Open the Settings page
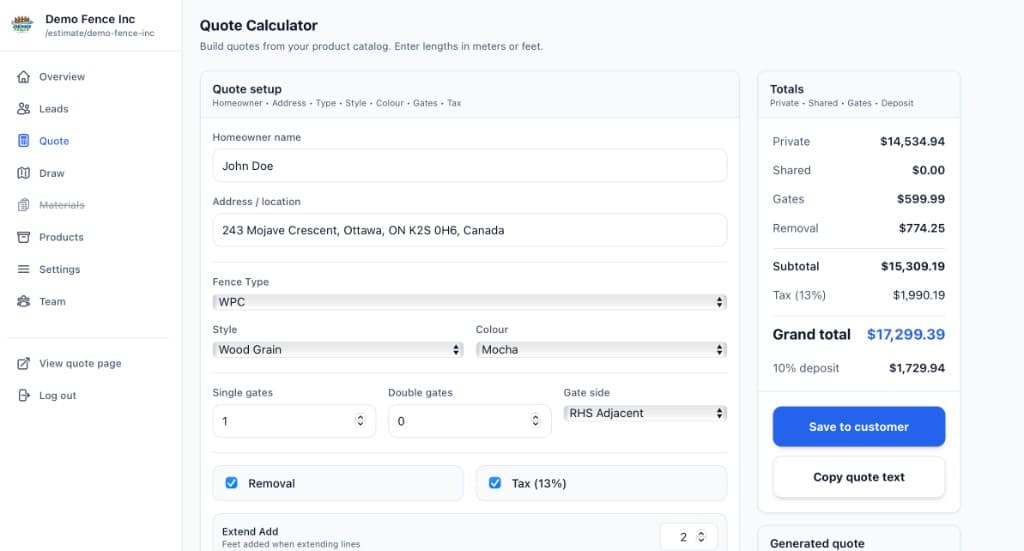The height and width of the screenshot is (551, 1024). [59, 269]
